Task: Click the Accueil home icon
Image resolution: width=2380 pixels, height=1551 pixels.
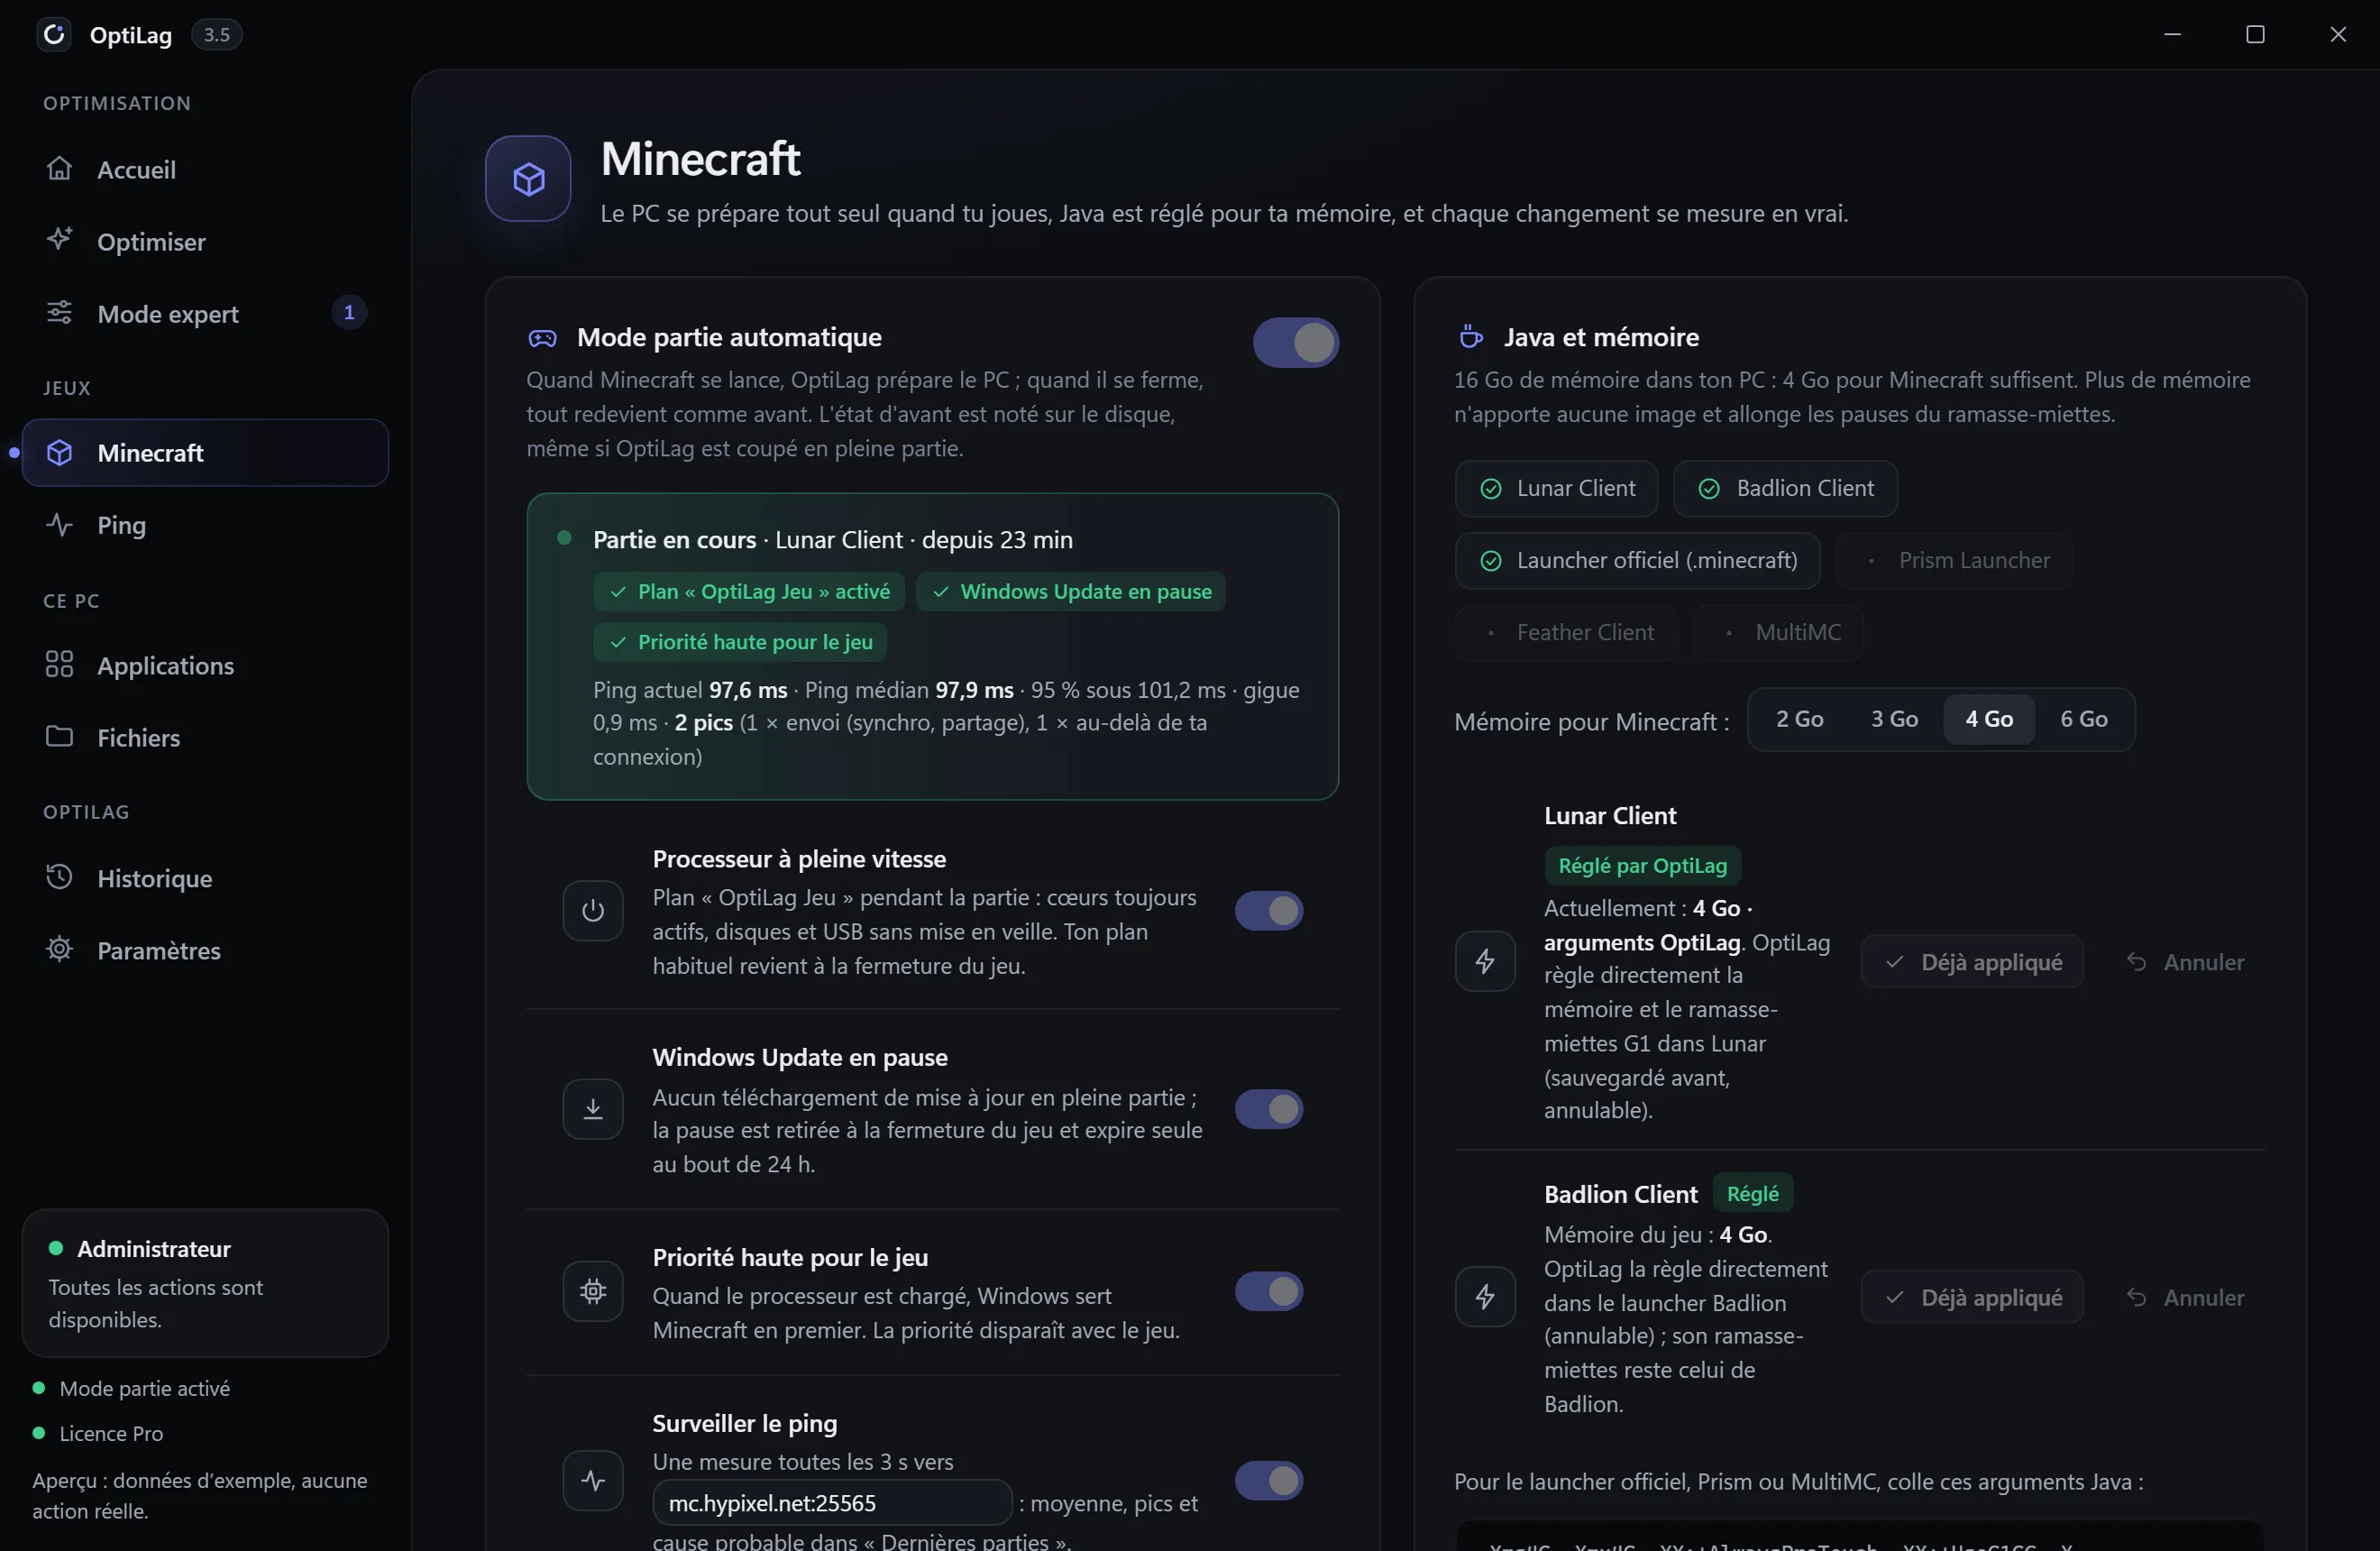Action: [60, 168]
